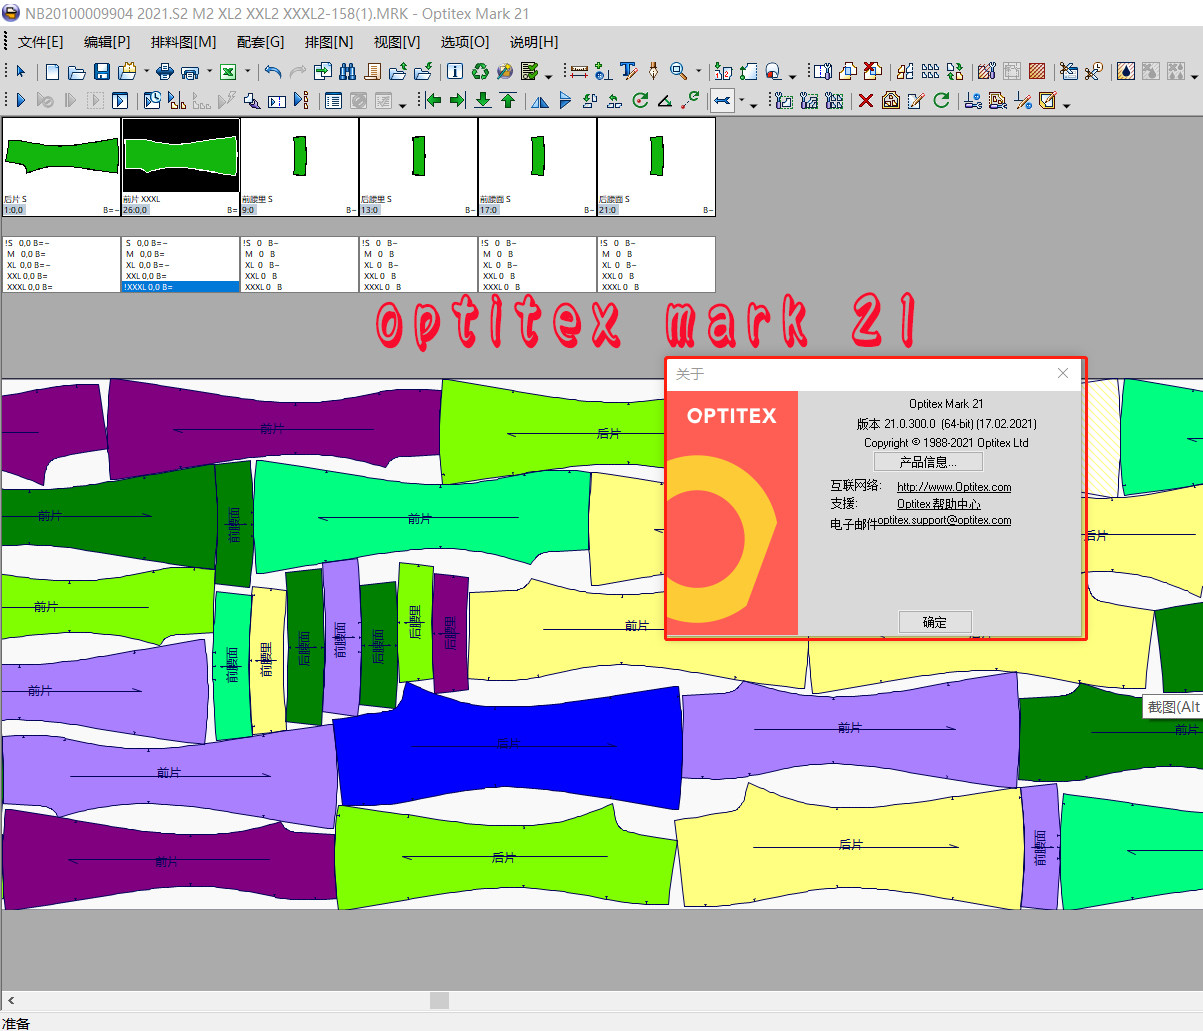Select the 前片 XXXL piece thumbnail

point(180,160)
